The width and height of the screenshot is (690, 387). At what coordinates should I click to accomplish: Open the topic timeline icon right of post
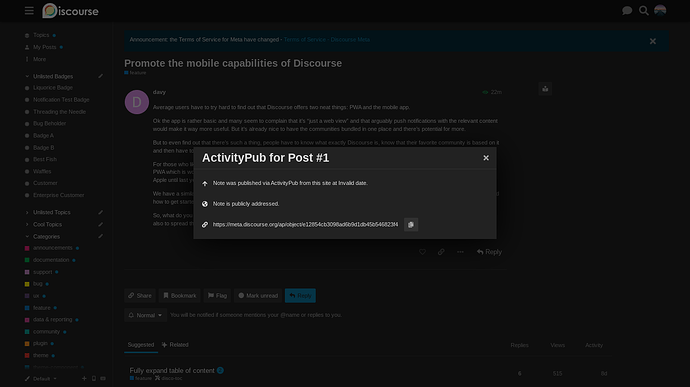click(545, 89)
